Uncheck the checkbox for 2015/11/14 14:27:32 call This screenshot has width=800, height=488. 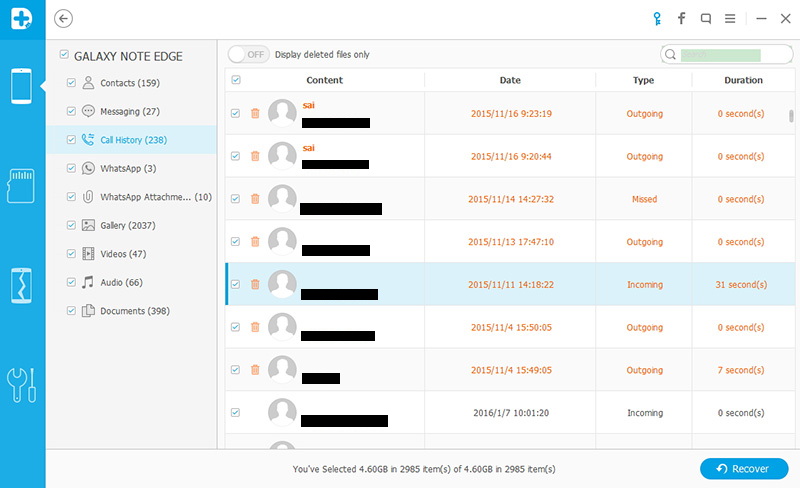pyautogui.click(x=235, y=199)
